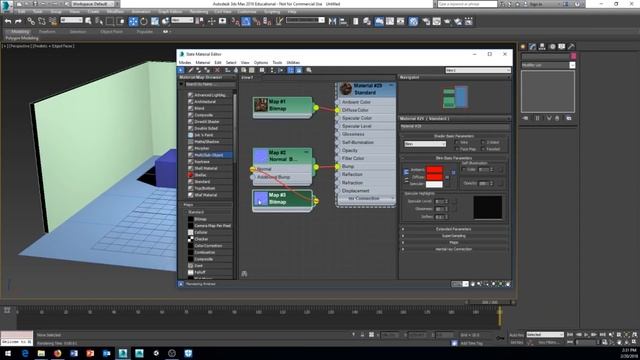Choose the Slate editor Select tool

pos(181,70)
